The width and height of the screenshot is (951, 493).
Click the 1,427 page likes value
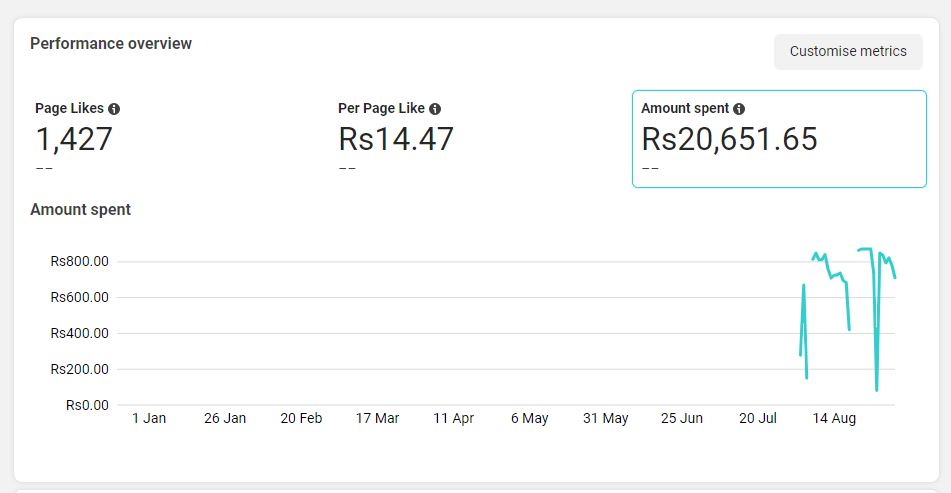coord(74,139)
